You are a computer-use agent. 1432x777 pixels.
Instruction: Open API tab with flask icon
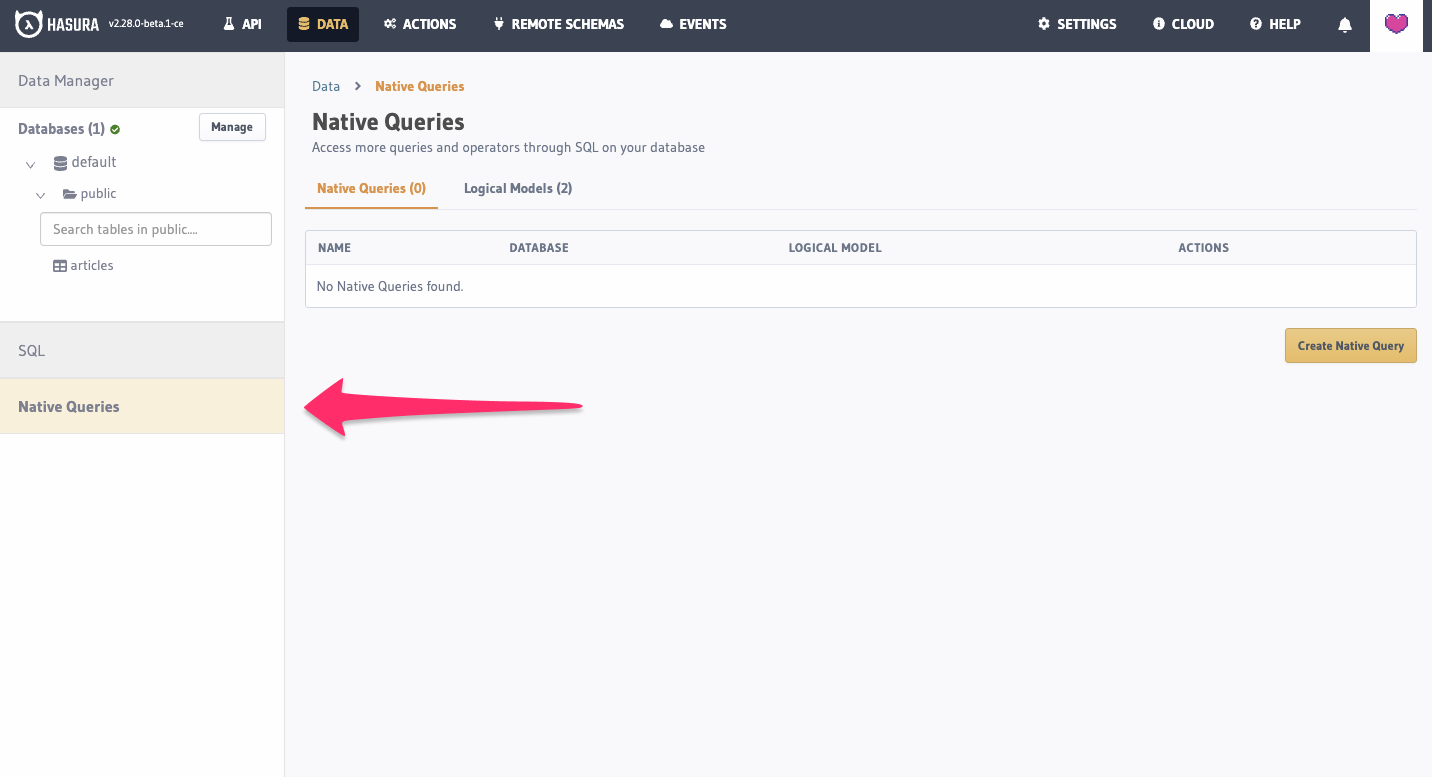(x=242, y=24)
